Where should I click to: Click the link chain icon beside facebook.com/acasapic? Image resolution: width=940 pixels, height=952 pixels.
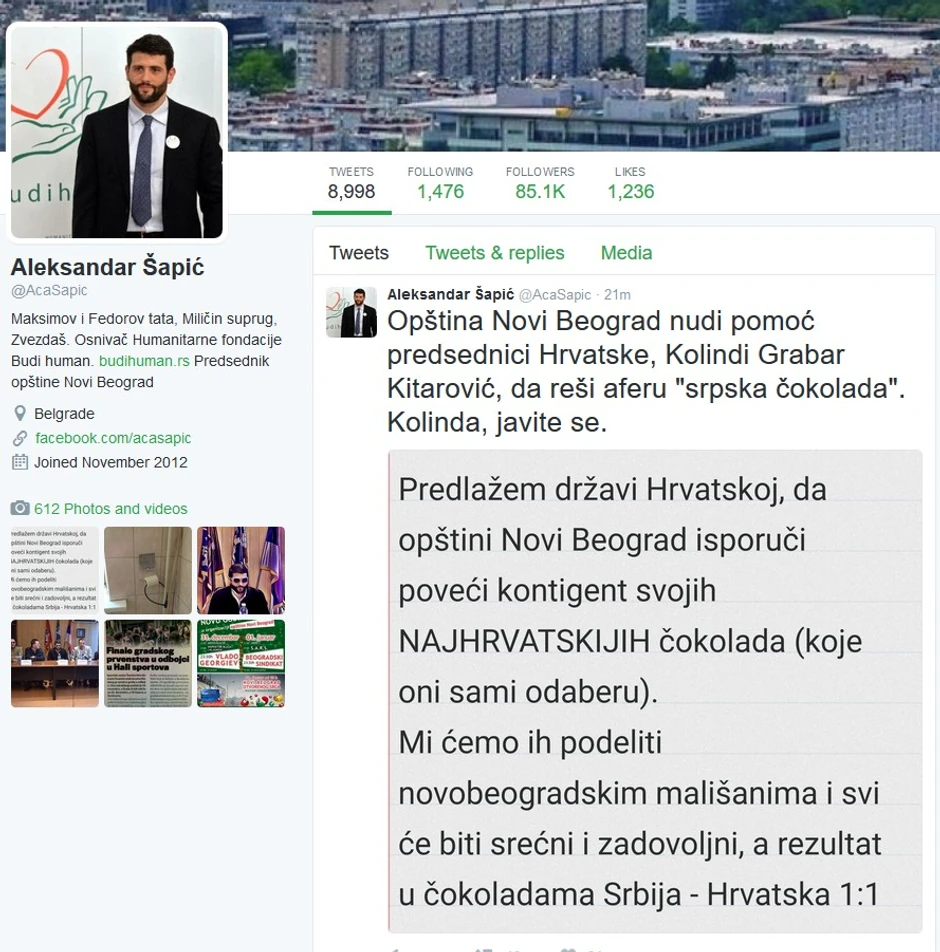point(20,438)
